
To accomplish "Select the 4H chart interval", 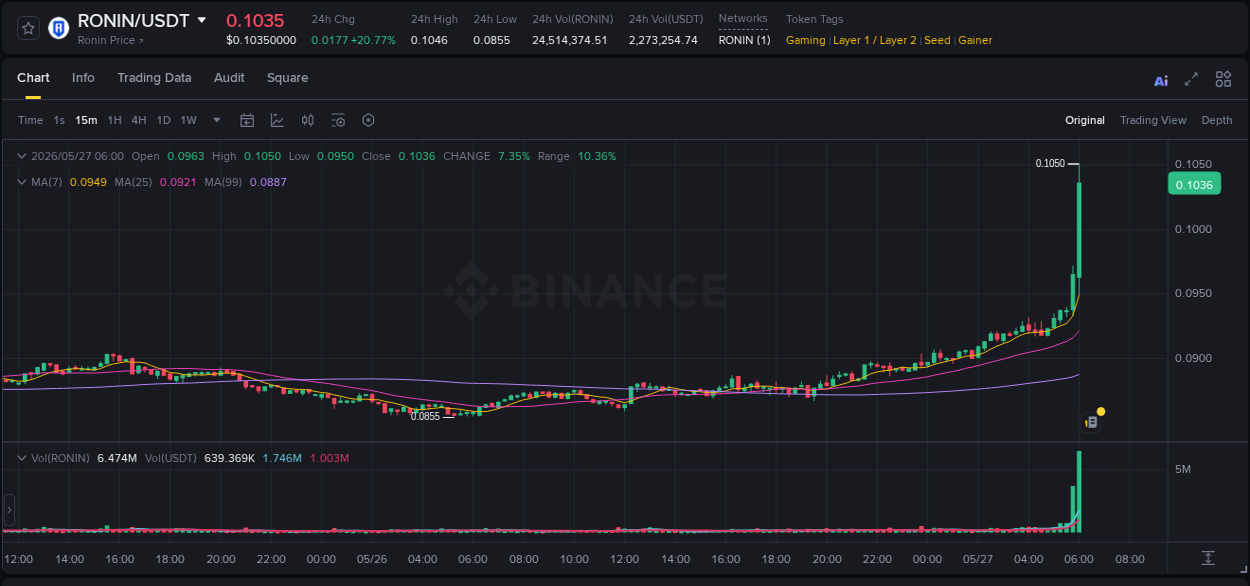I will [x=138, y=120].
